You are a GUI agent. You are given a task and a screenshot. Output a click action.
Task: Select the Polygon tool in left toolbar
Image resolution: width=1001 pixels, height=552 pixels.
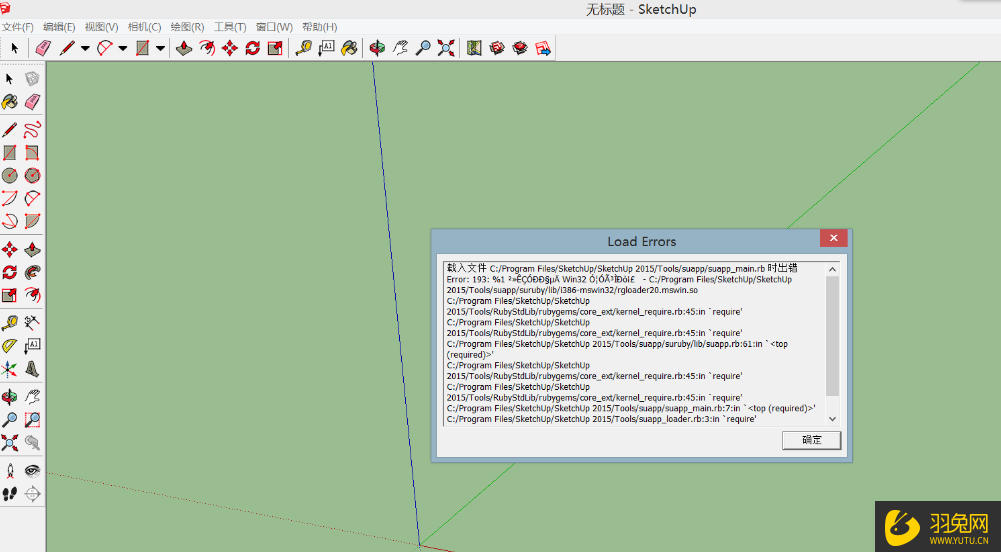click(32, 175)
